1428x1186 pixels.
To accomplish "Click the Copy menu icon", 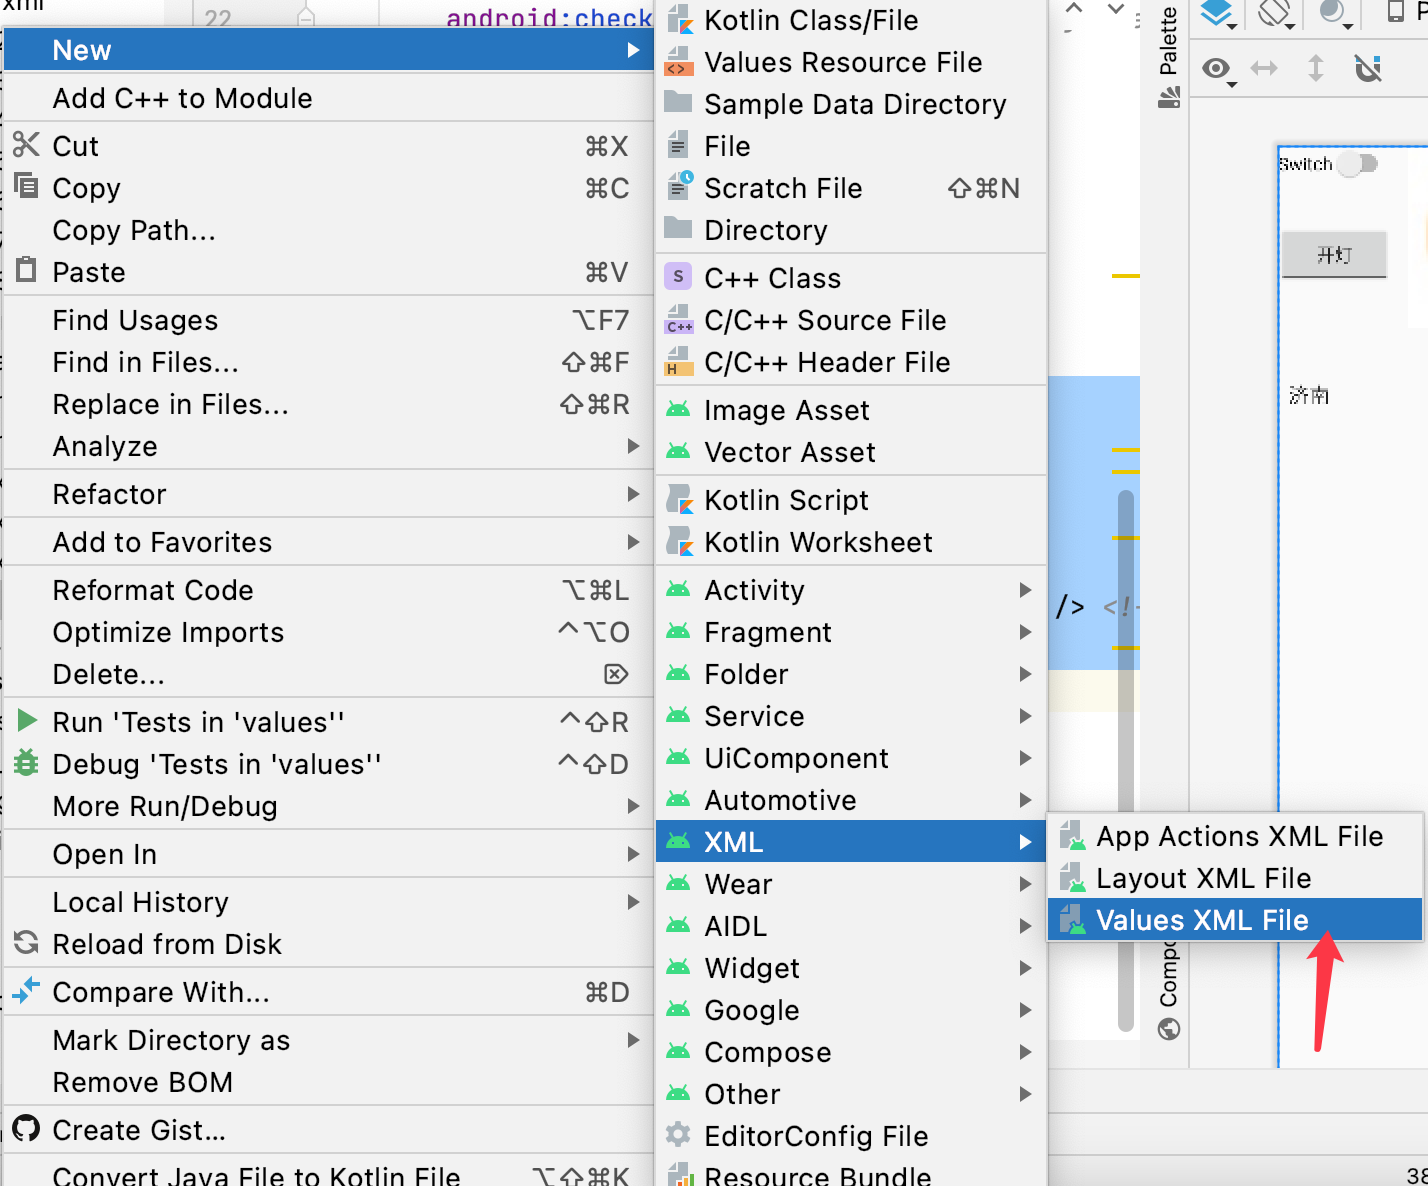I will 26,186.
